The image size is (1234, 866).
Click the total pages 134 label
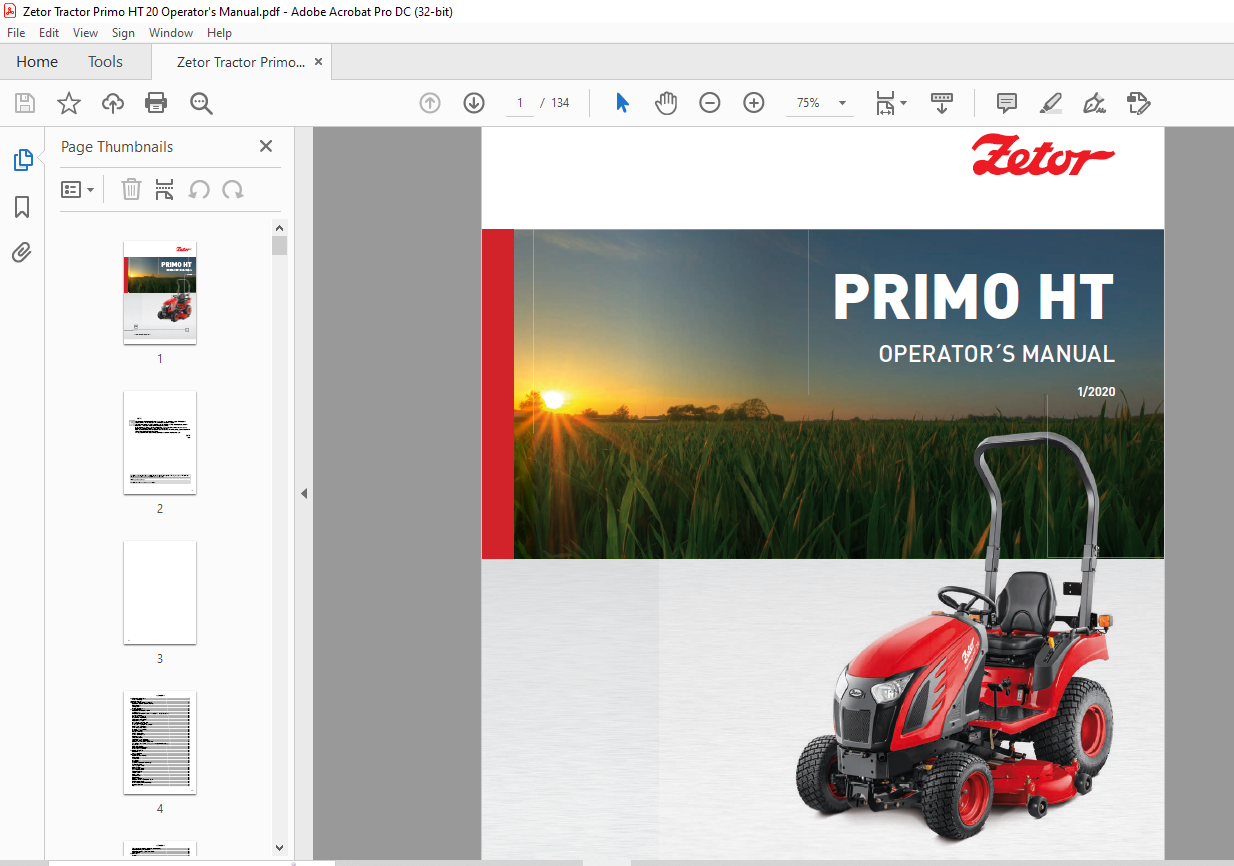click(560, 103)
